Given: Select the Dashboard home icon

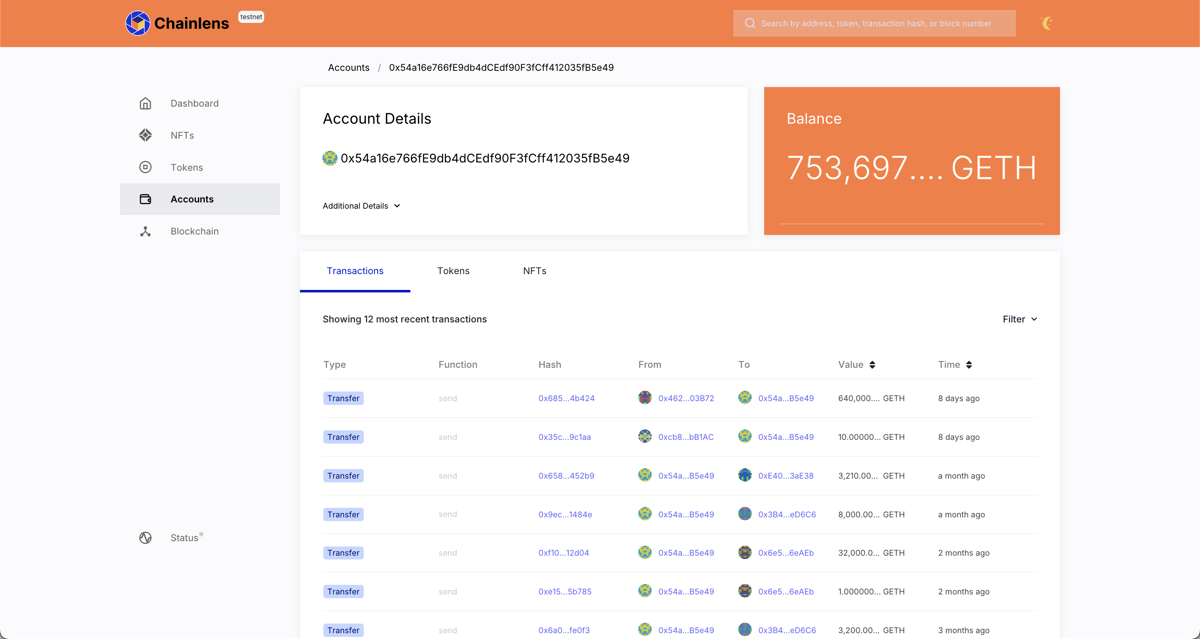Looking at the screenshot, I should coord(145,103).
